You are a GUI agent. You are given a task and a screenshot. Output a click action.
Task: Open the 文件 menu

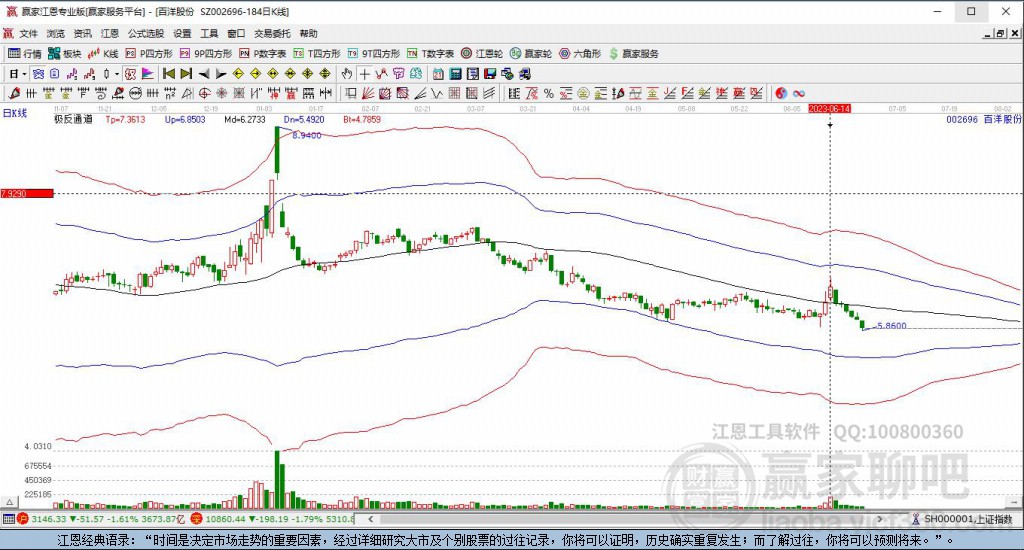pos(28,33)
